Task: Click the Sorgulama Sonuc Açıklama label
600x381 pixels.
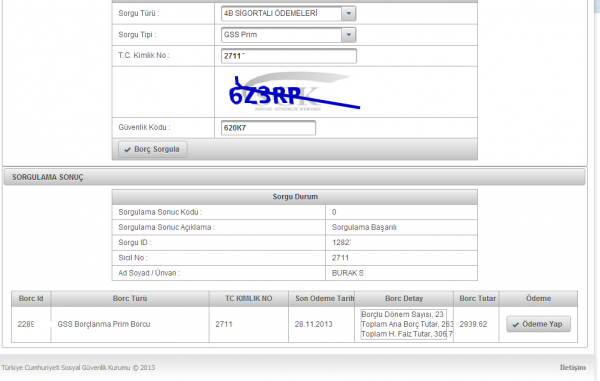Action: pos(166,227)
